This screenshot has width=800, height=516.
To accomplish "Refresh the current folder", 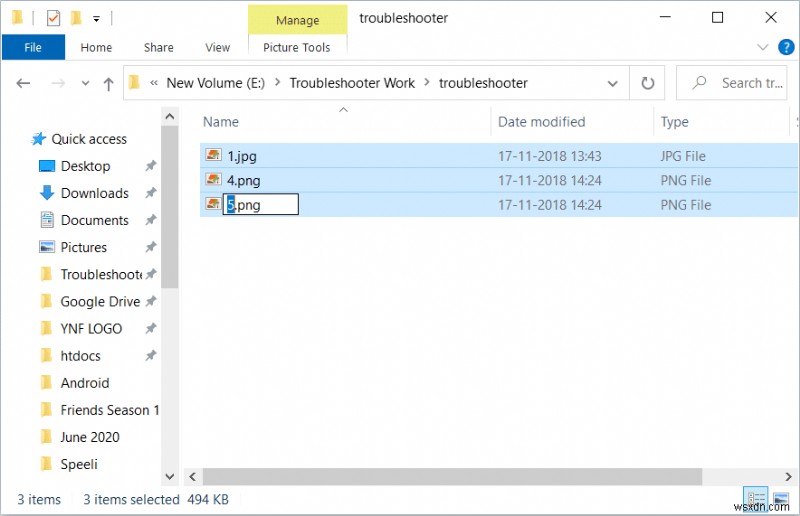I will click(647, 83).
